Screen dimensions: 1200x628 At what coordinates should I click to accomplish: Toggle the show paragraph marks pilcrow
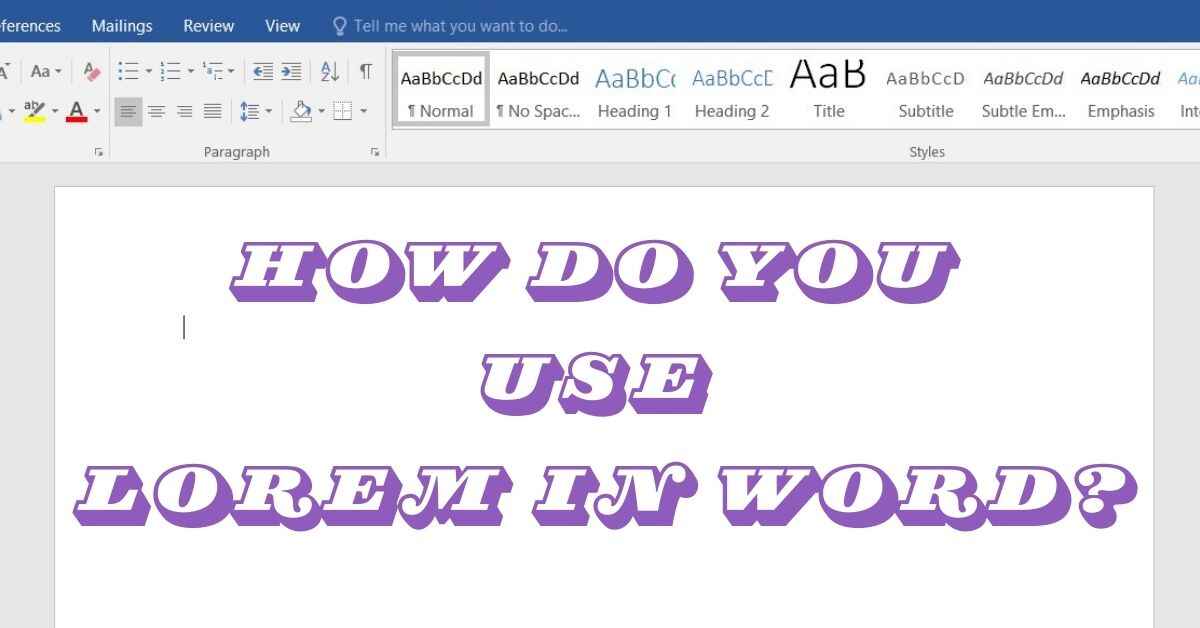pos(366,72)
